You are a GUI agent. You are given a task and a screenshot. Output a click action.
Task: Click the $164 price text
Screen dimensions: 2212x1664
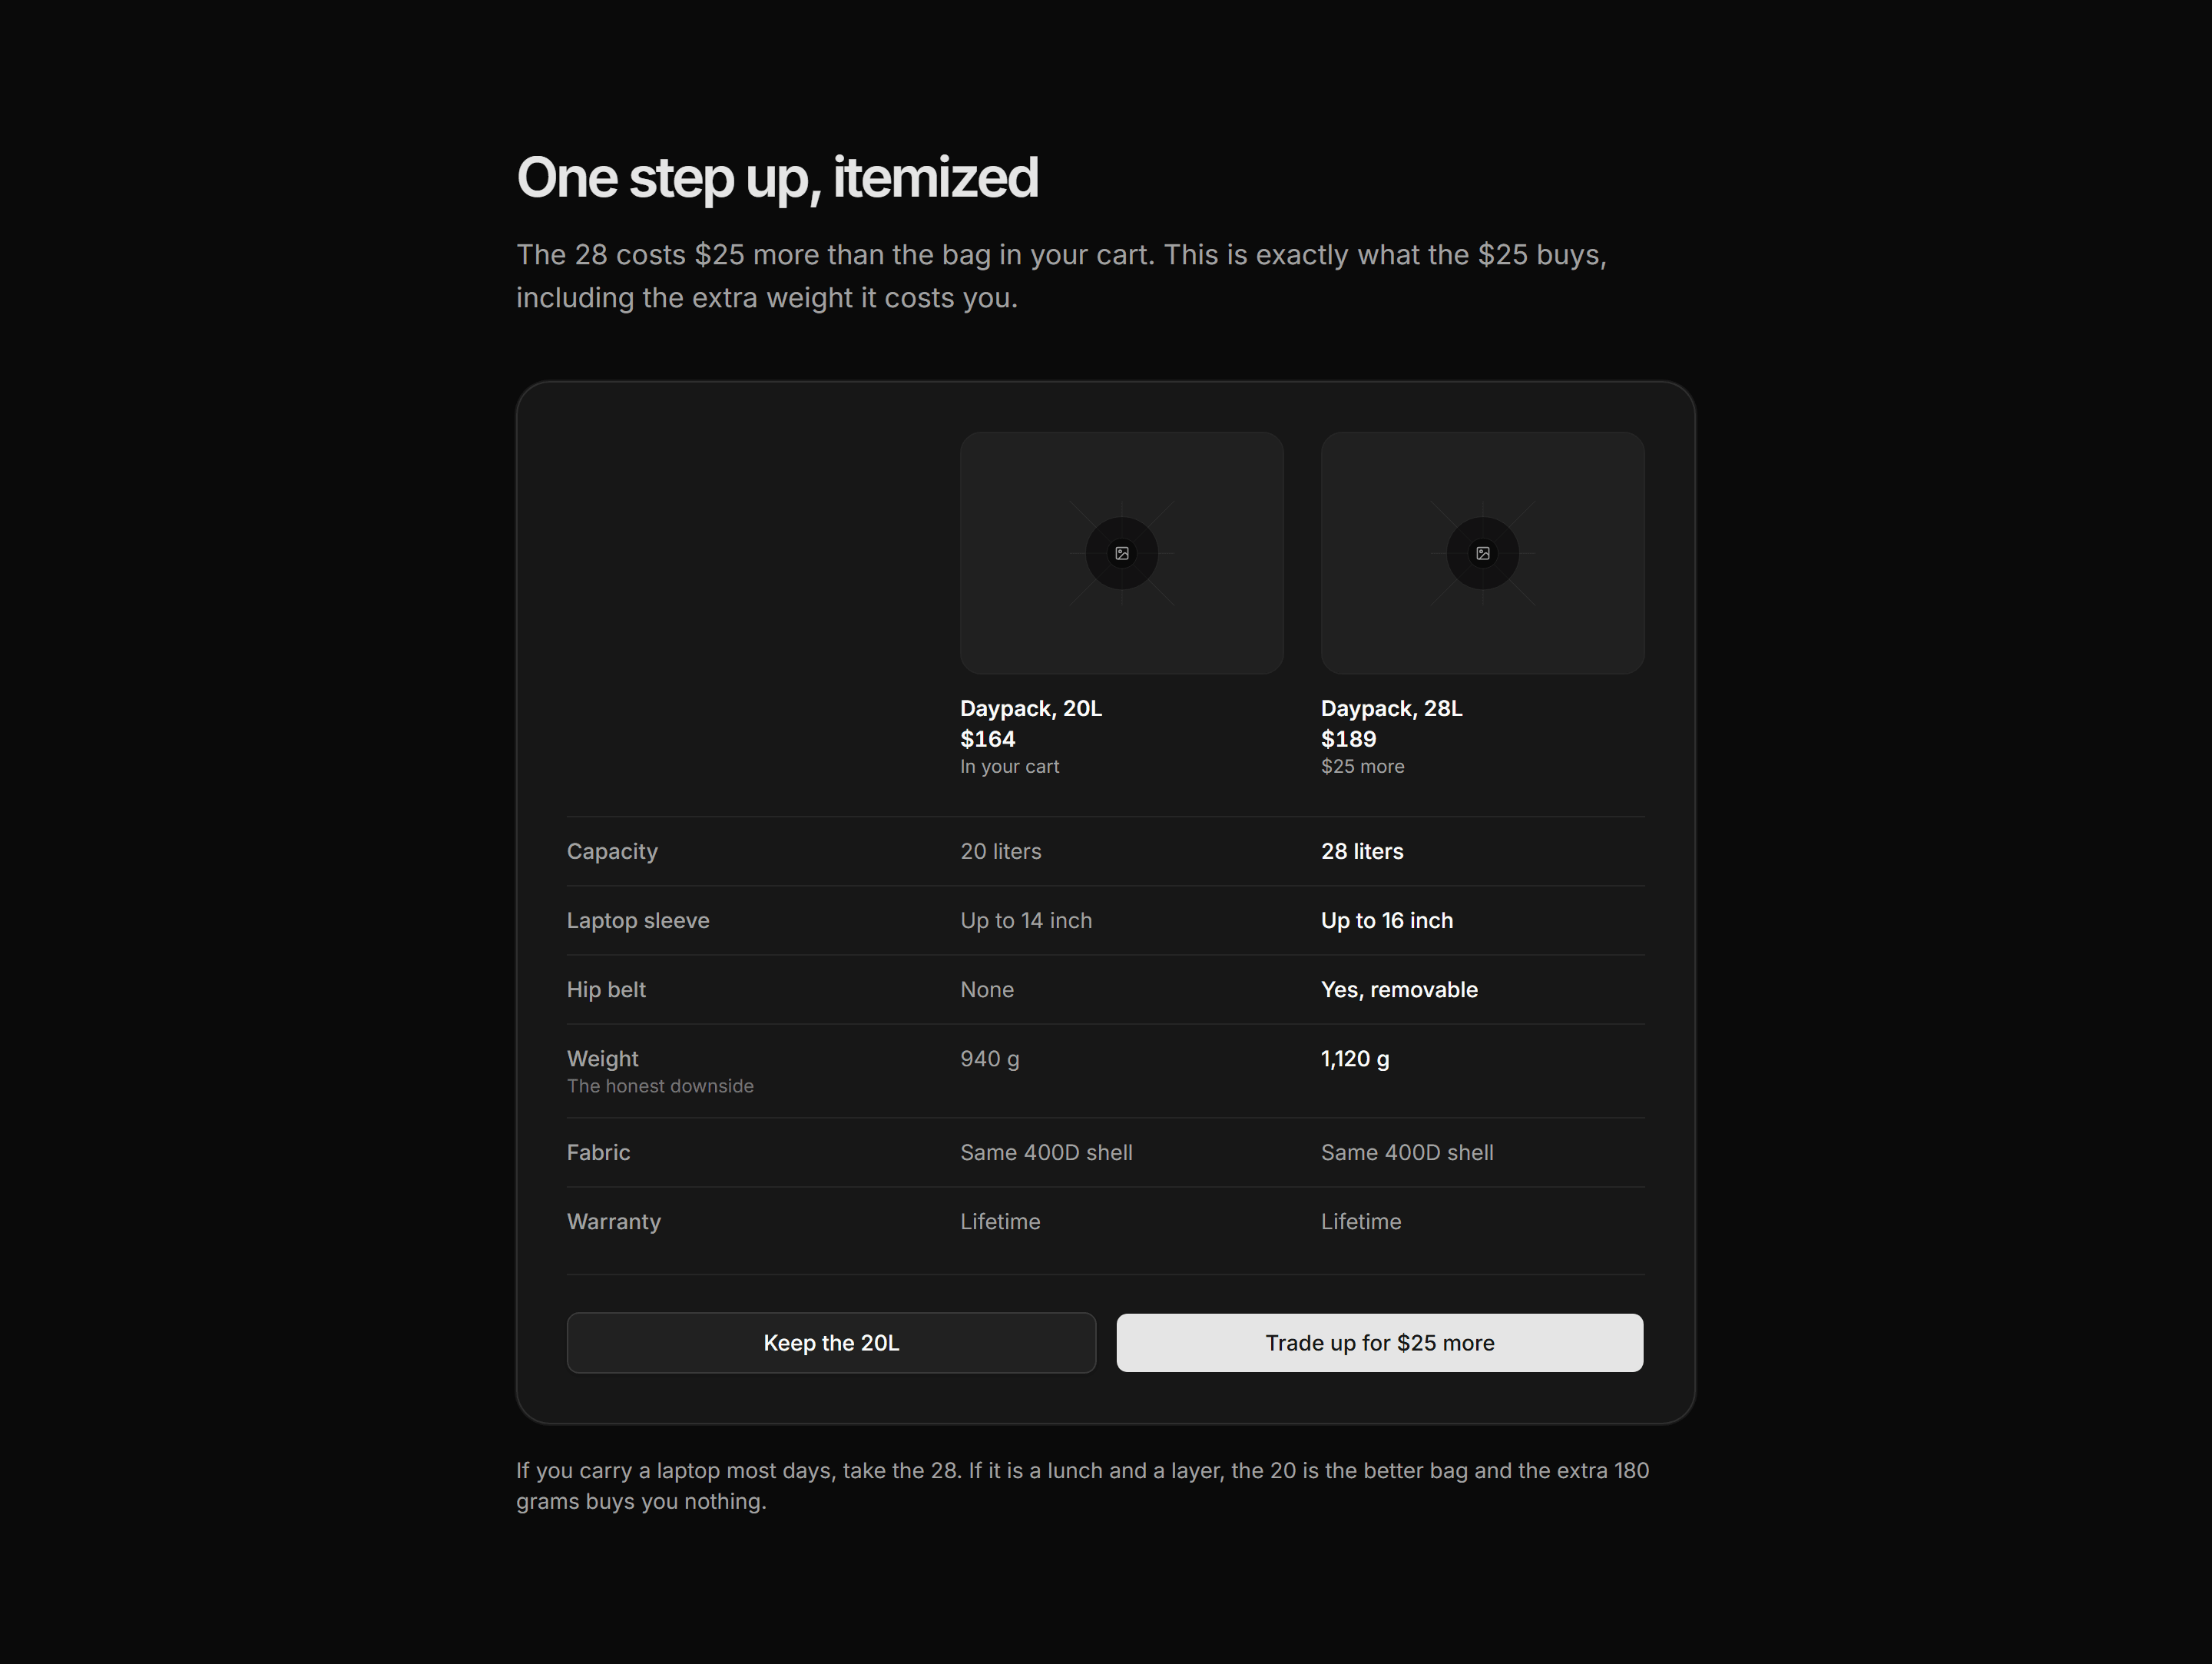pyautogui.click(x=988, y=739)
